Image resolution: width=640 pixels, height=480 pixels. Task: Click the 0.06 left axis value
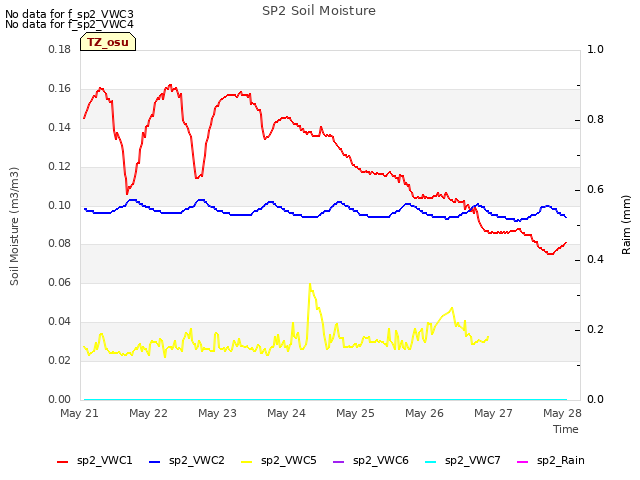[60, 282]
